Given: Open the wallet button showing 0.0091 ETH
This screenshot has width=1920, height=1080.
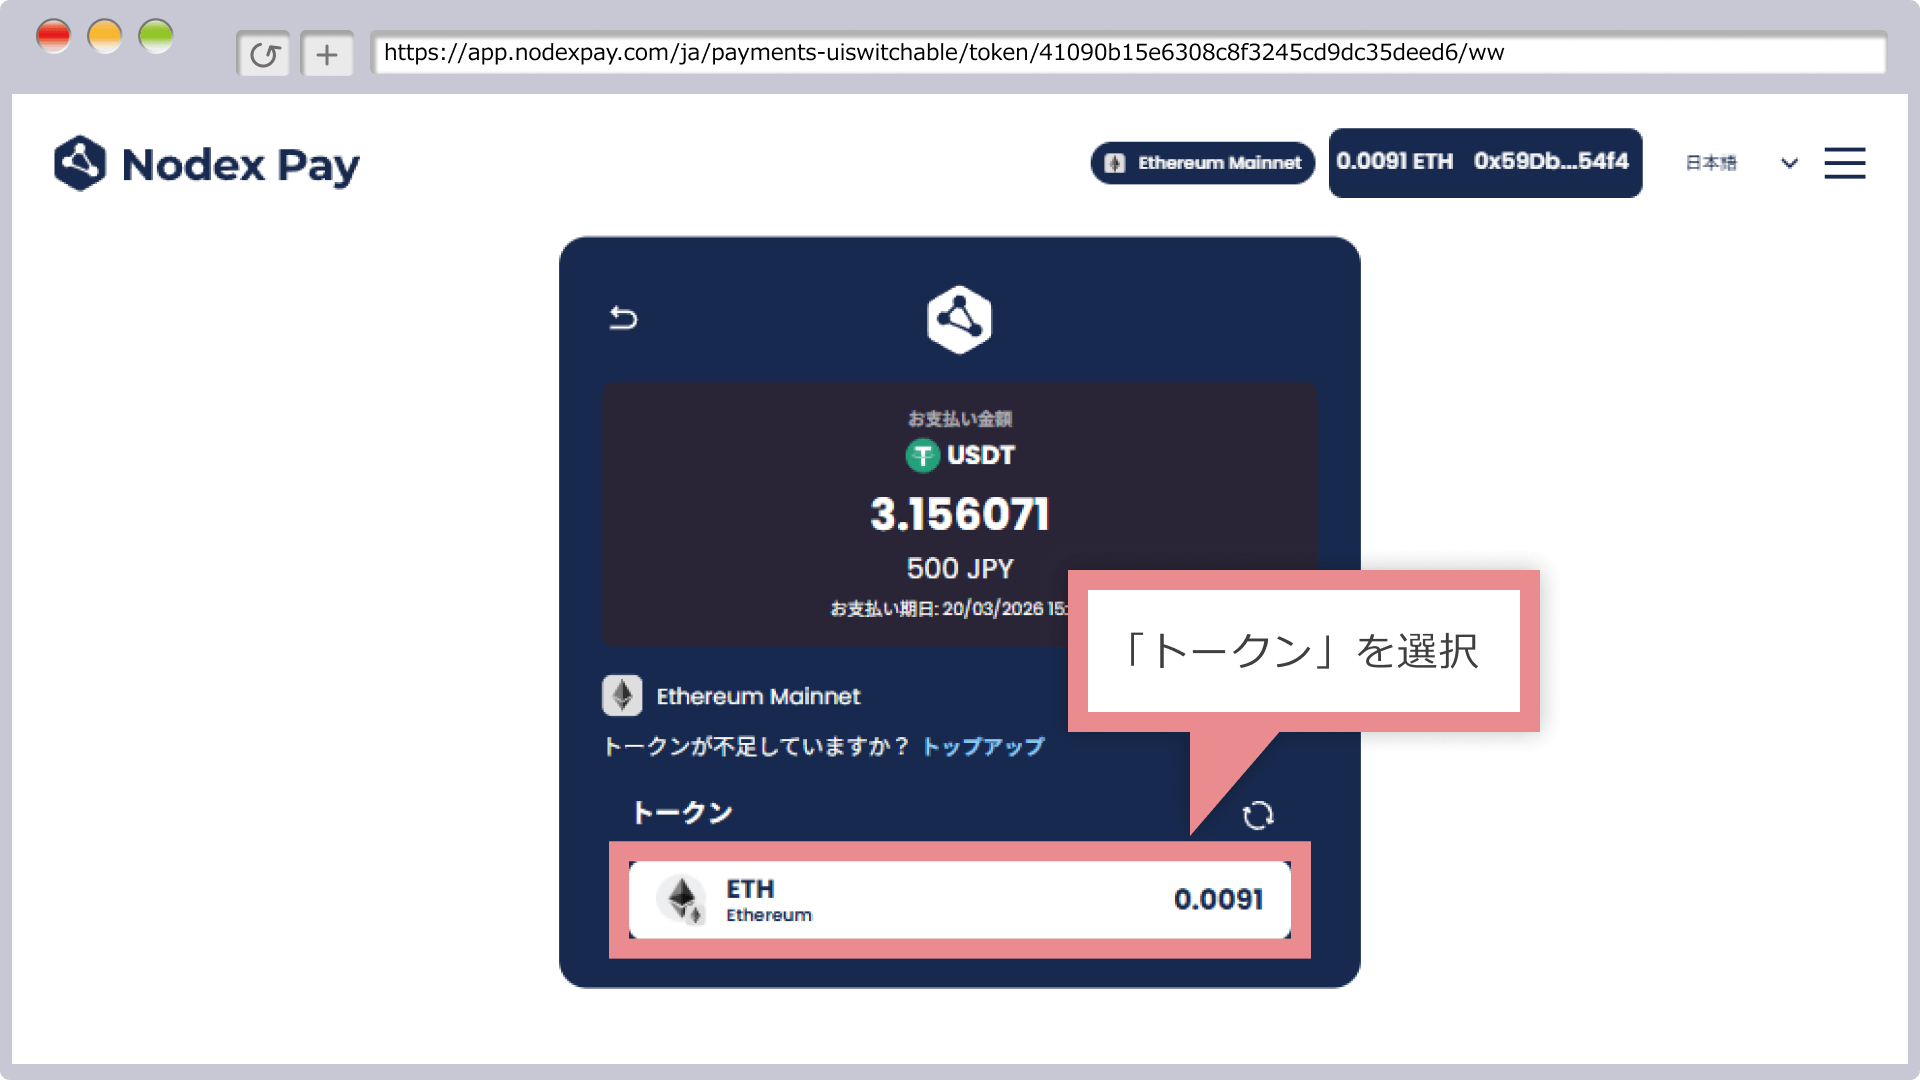Looking at the screenshot, I should (1485, 162).
